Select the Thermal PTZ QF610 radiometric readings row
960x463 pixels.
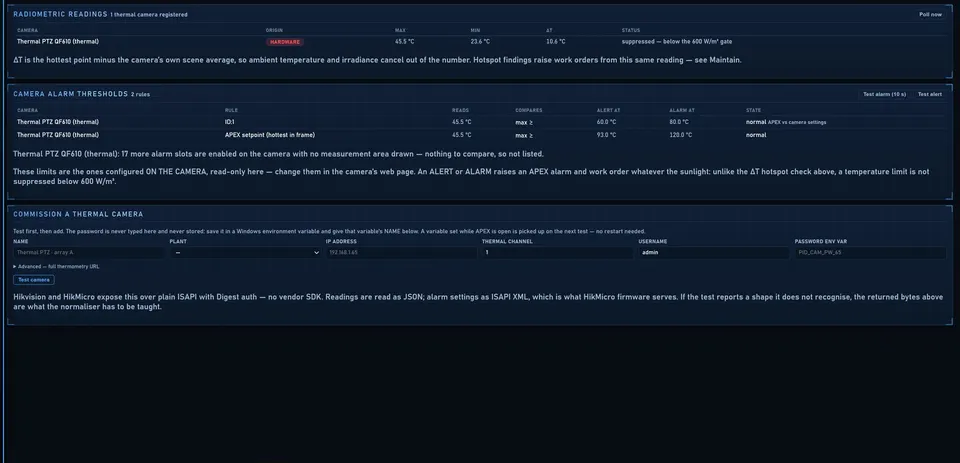pyautogui.click(x=480, y=42)
